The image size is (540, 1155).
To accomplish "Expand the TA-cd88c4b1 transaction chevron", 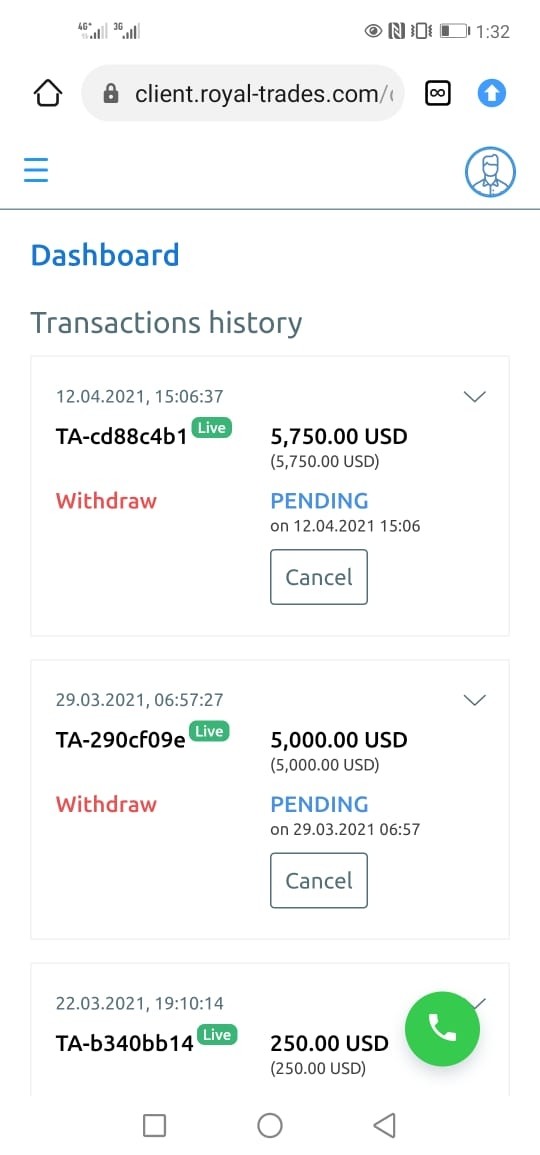I will coord(474,396).
